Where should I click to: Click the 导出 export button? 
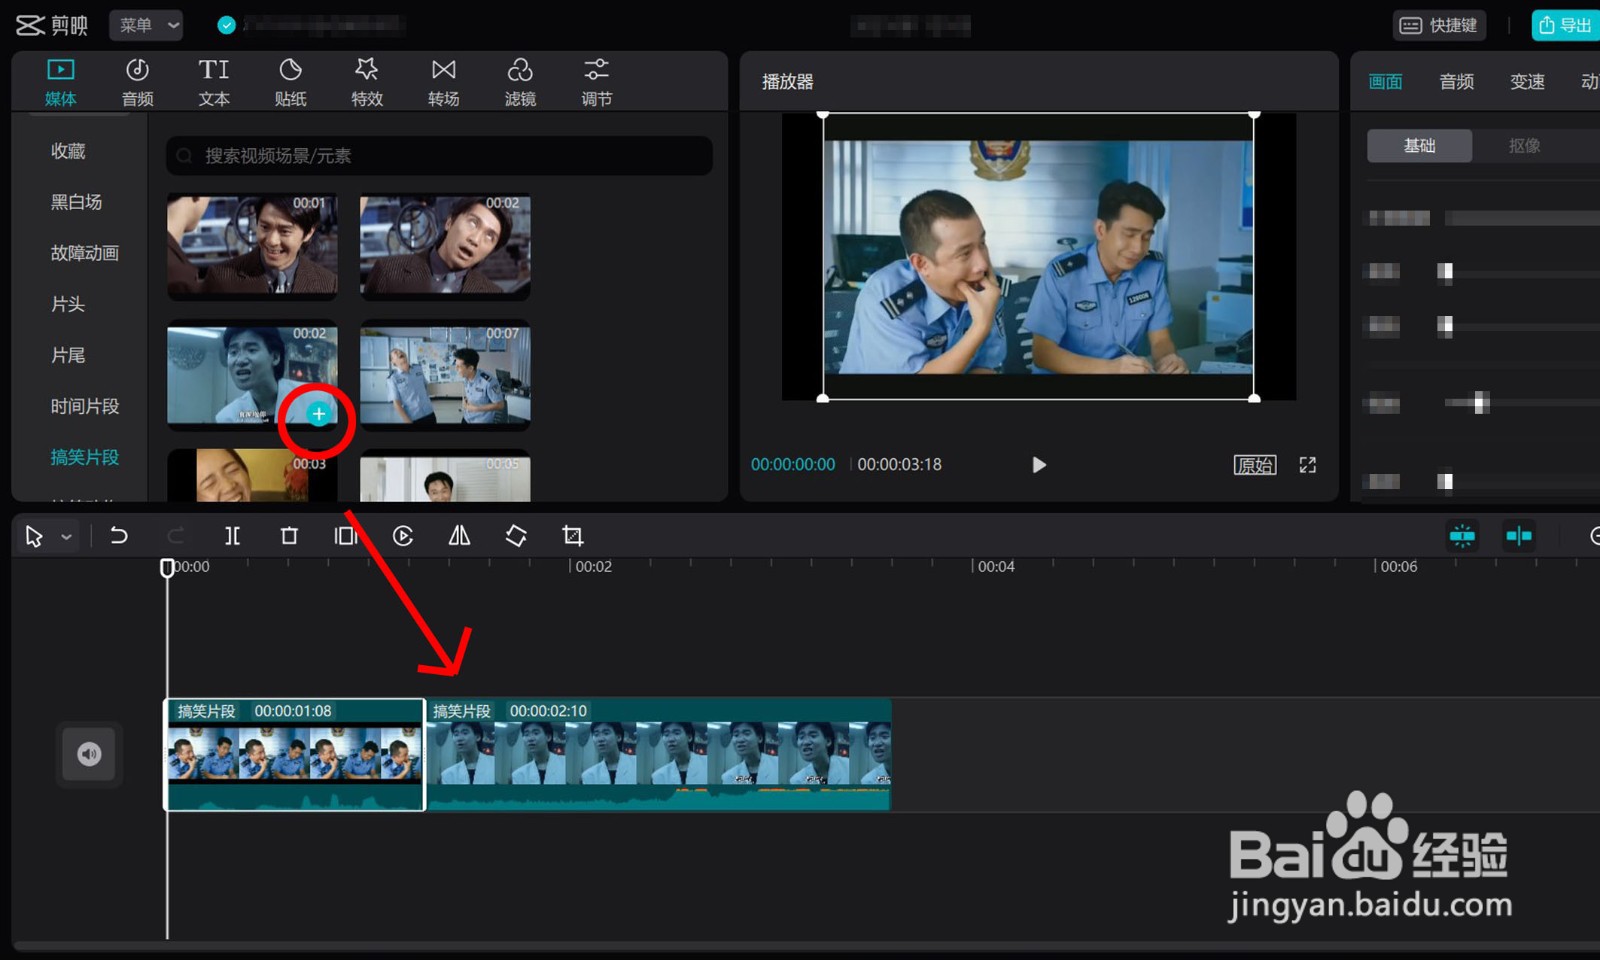1565,25
